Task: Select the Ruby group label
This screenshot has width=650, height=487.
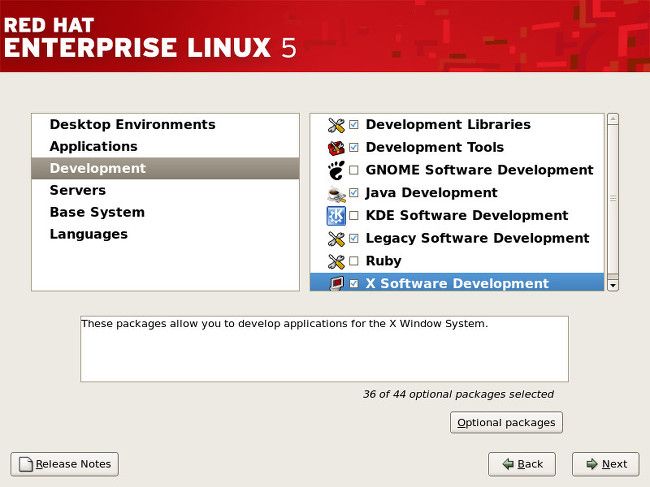Action: 383,261
